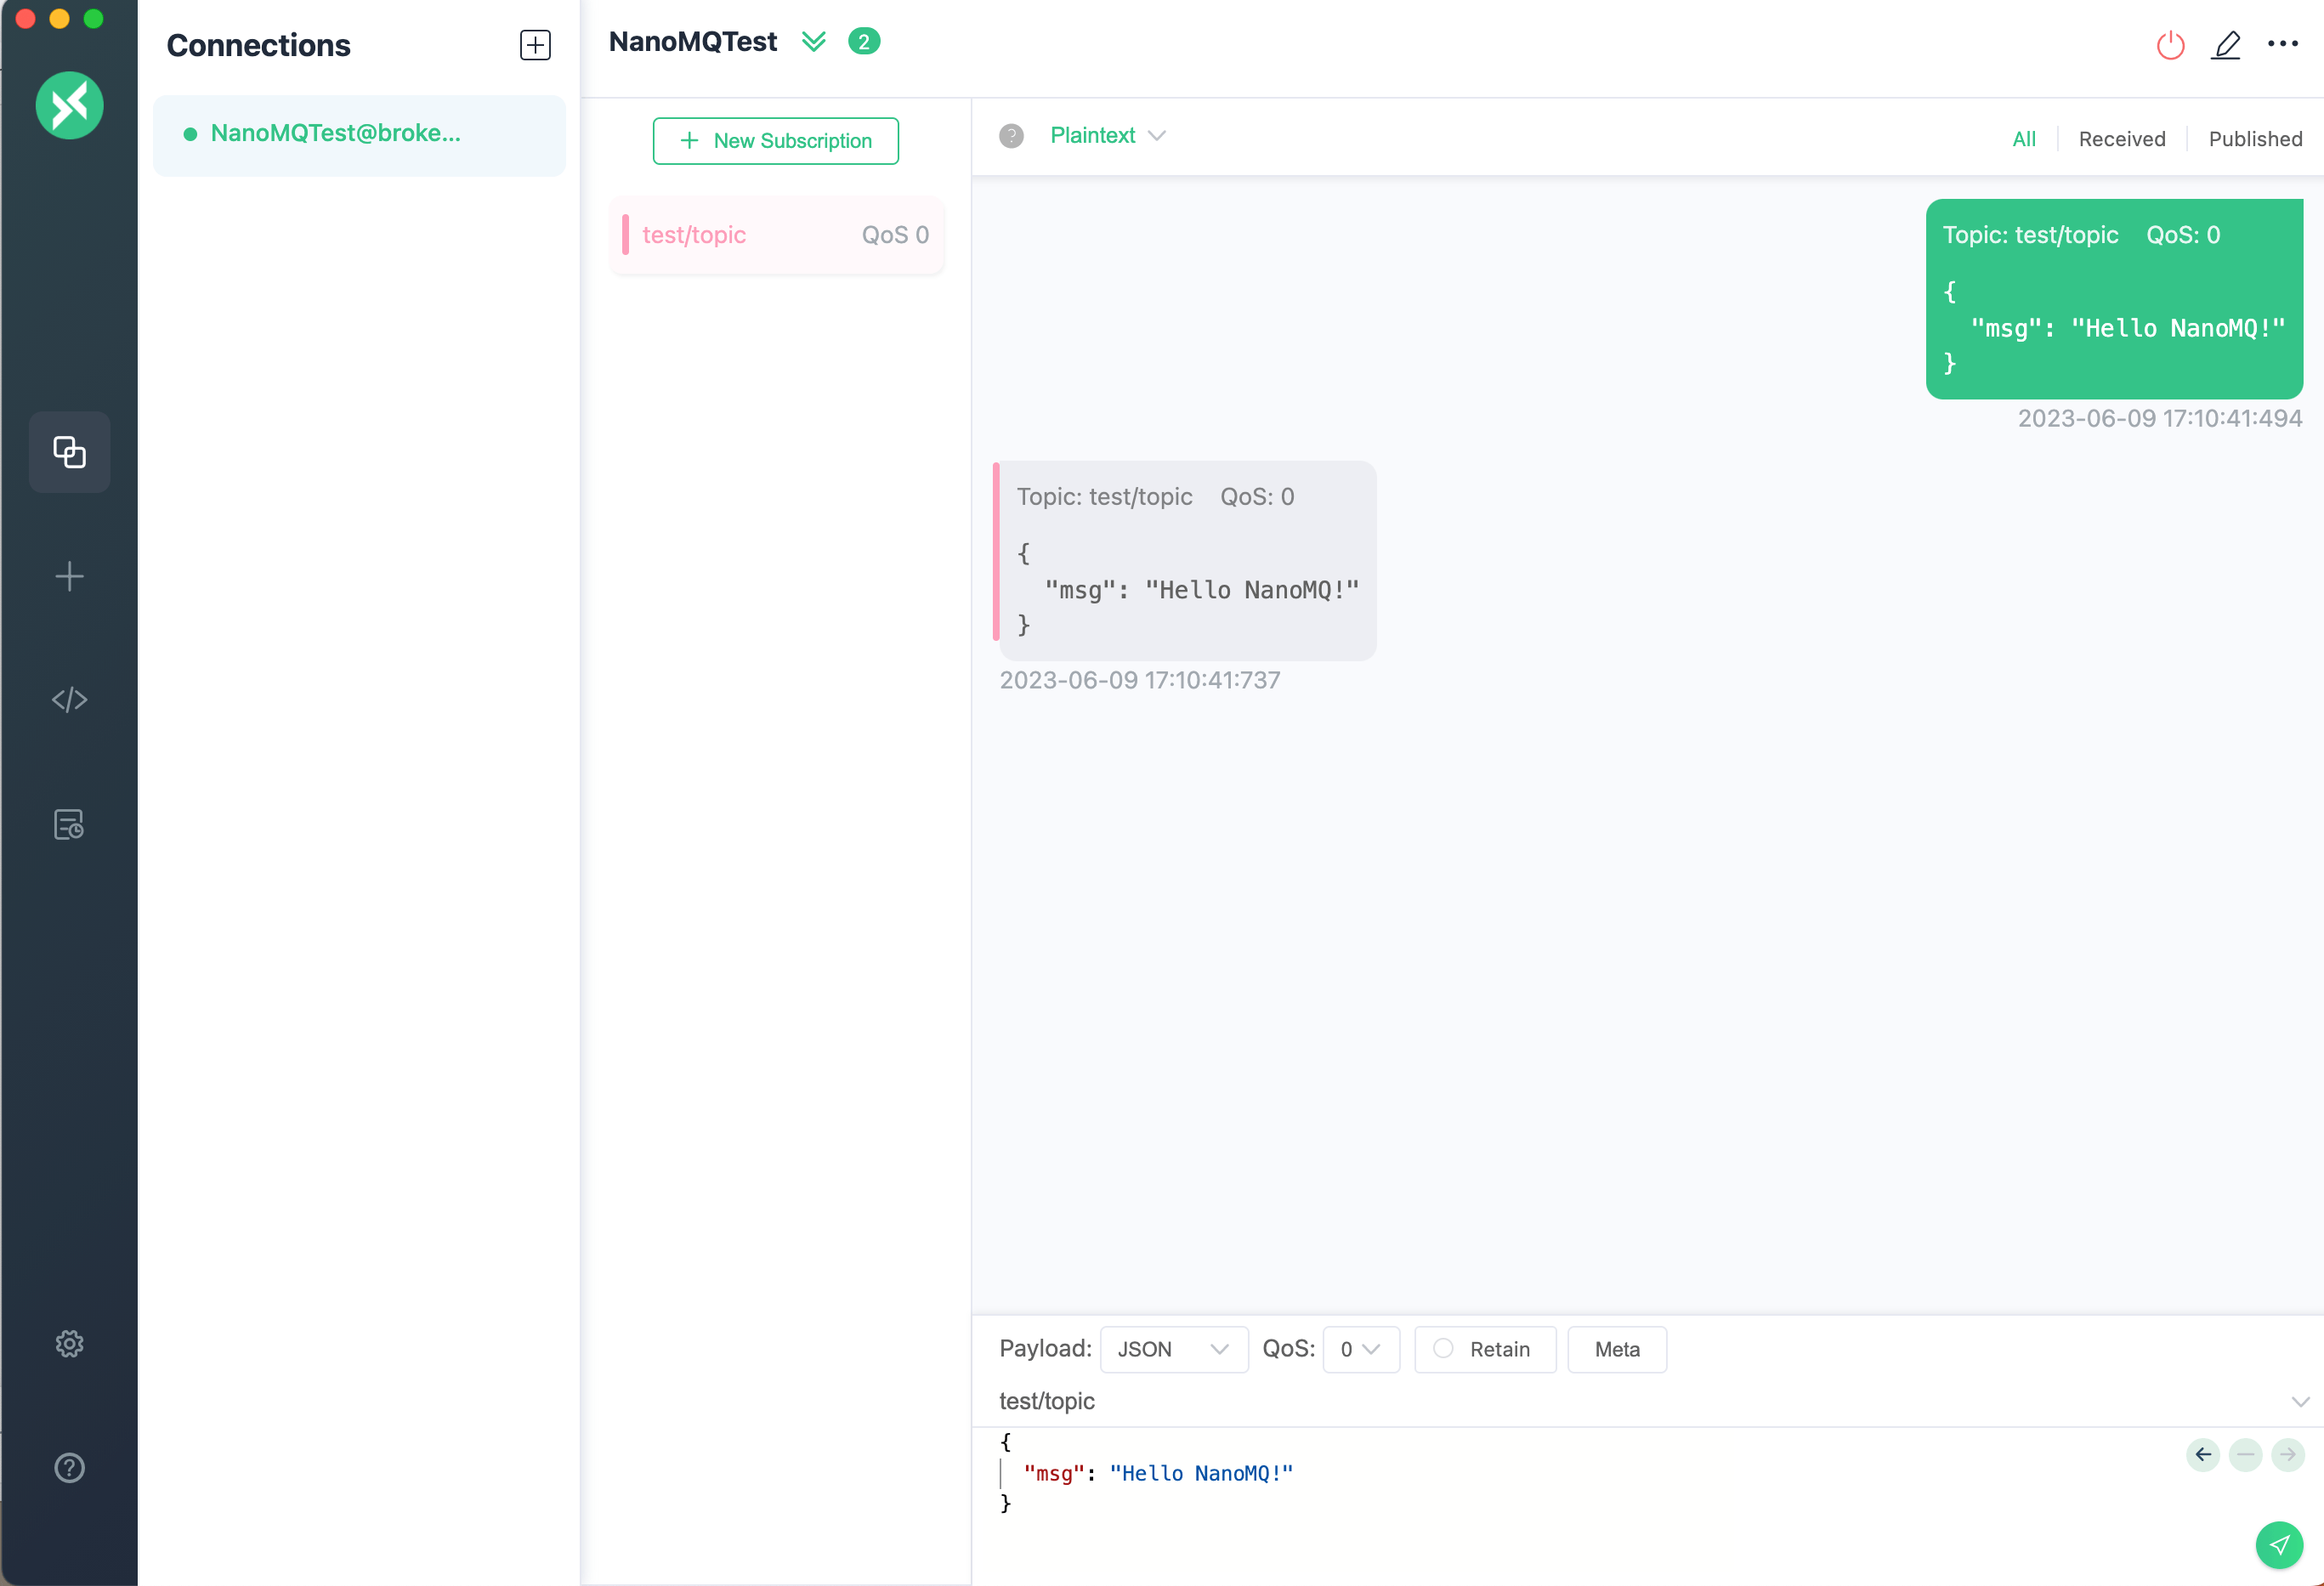Switch to the Published messages tab
Image resolution: width=2324 pixels, height=1586 pixels.
coord(2254,139)
